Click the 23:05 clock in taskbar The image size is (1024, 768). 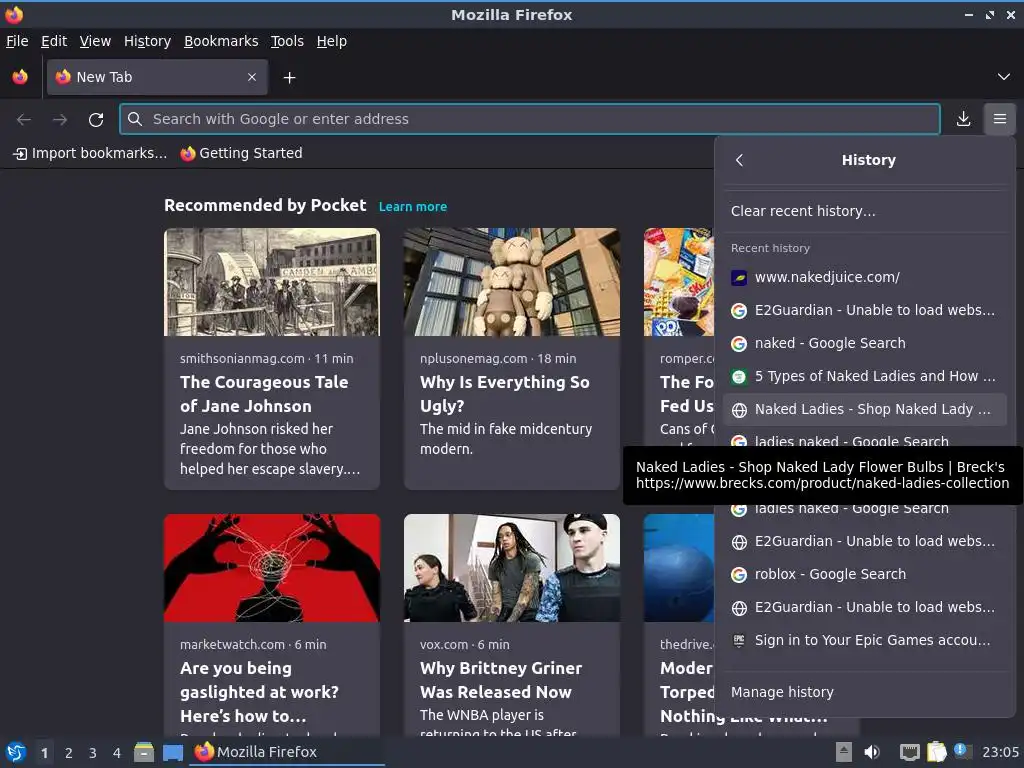tap(1000, 752)
